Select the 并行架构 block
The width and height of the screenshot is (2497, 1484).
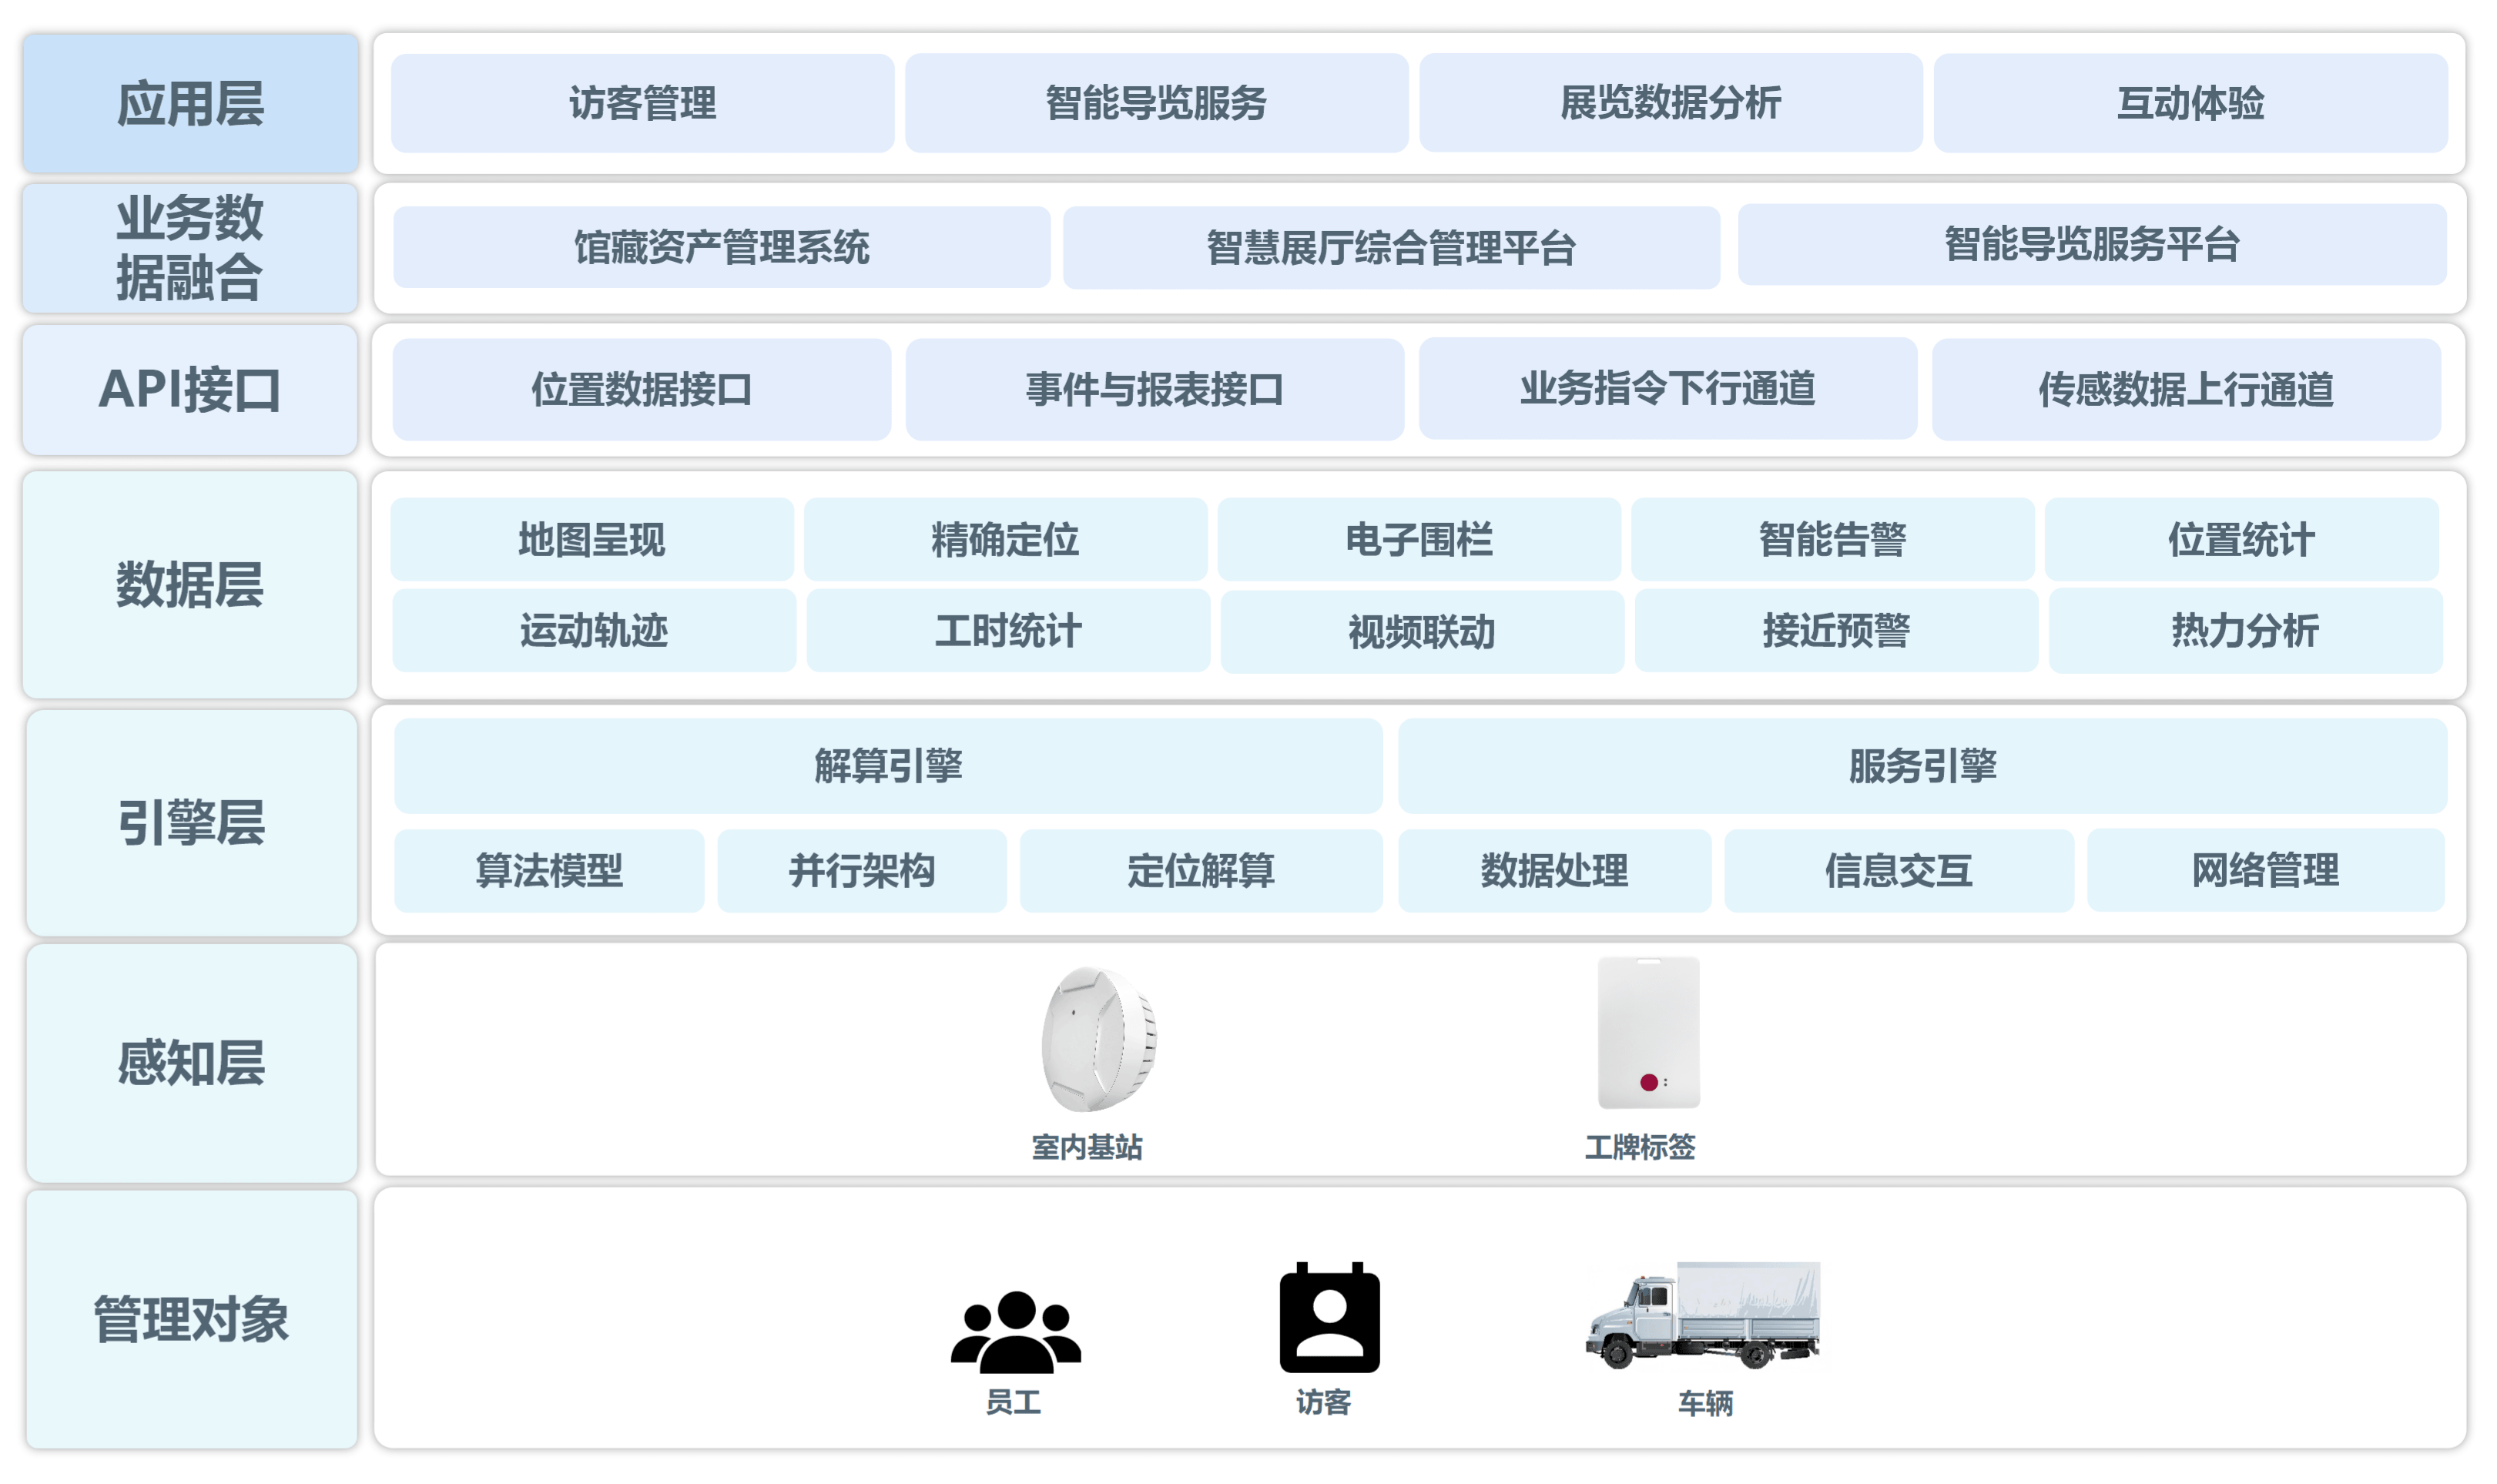(861, 870)
